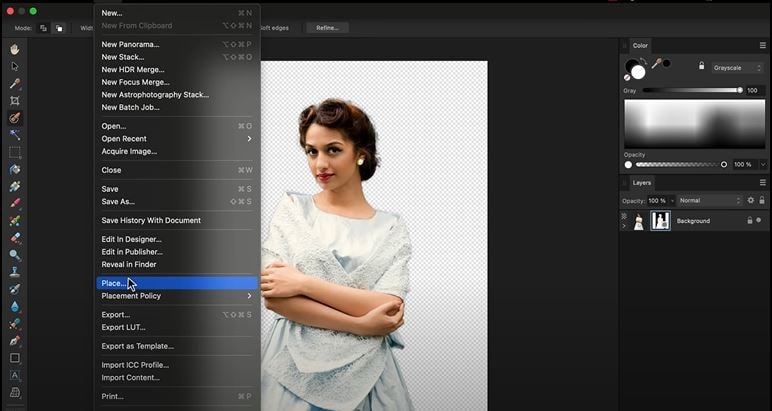772x411 pixels.
Task: Click the Refine... button
Action: tap(327, 28)
